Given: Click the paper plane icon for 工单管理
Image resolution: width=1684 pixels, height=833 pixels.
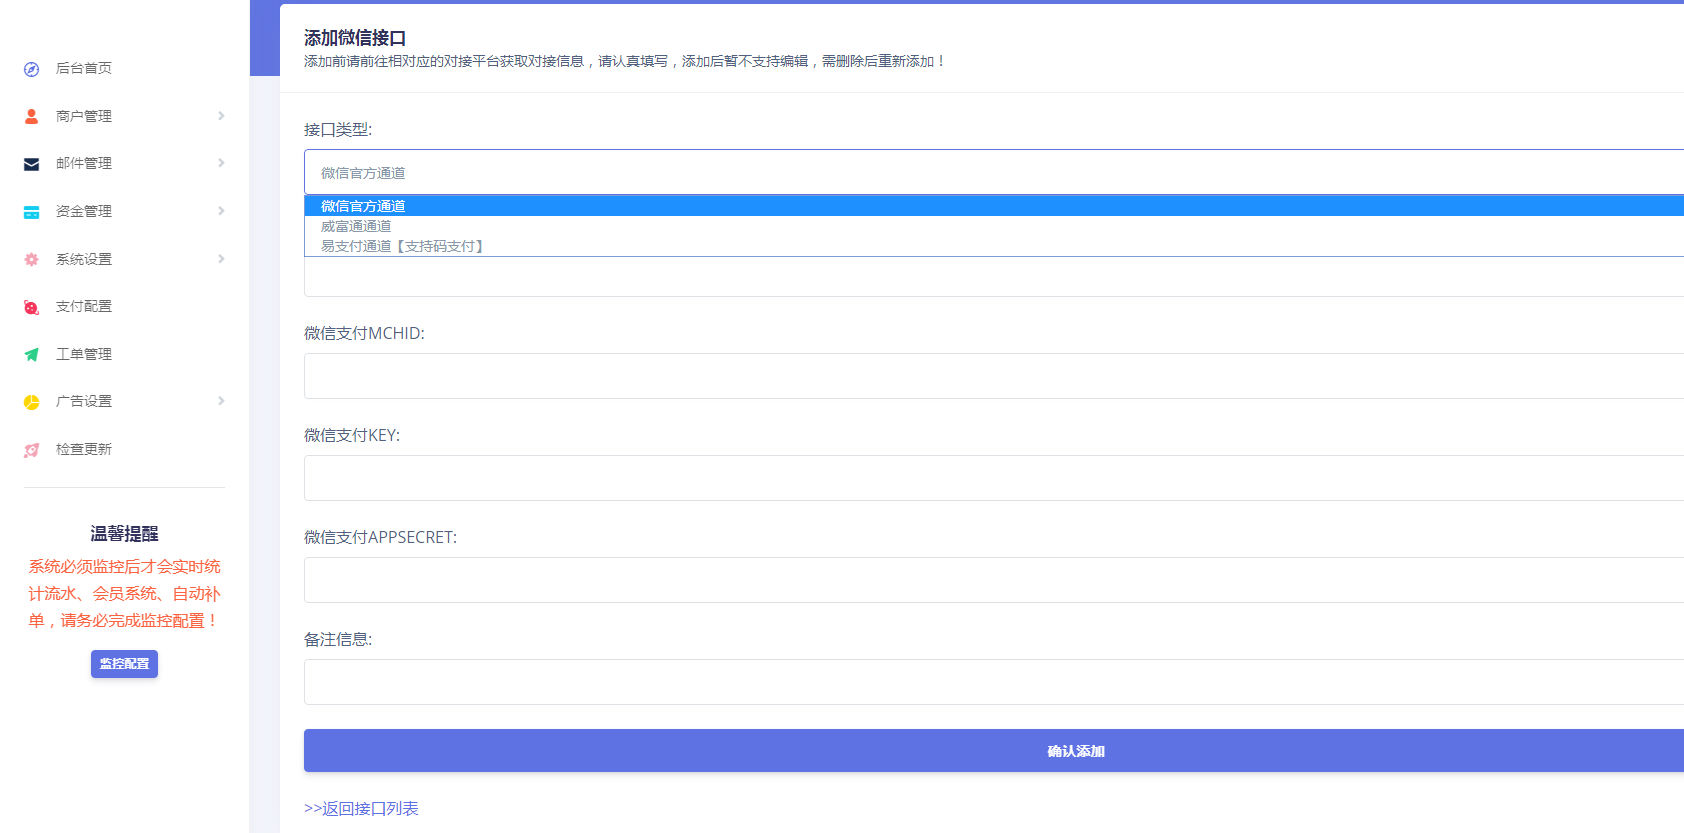Looking at the screenshot, I should (x=32, y=355).
